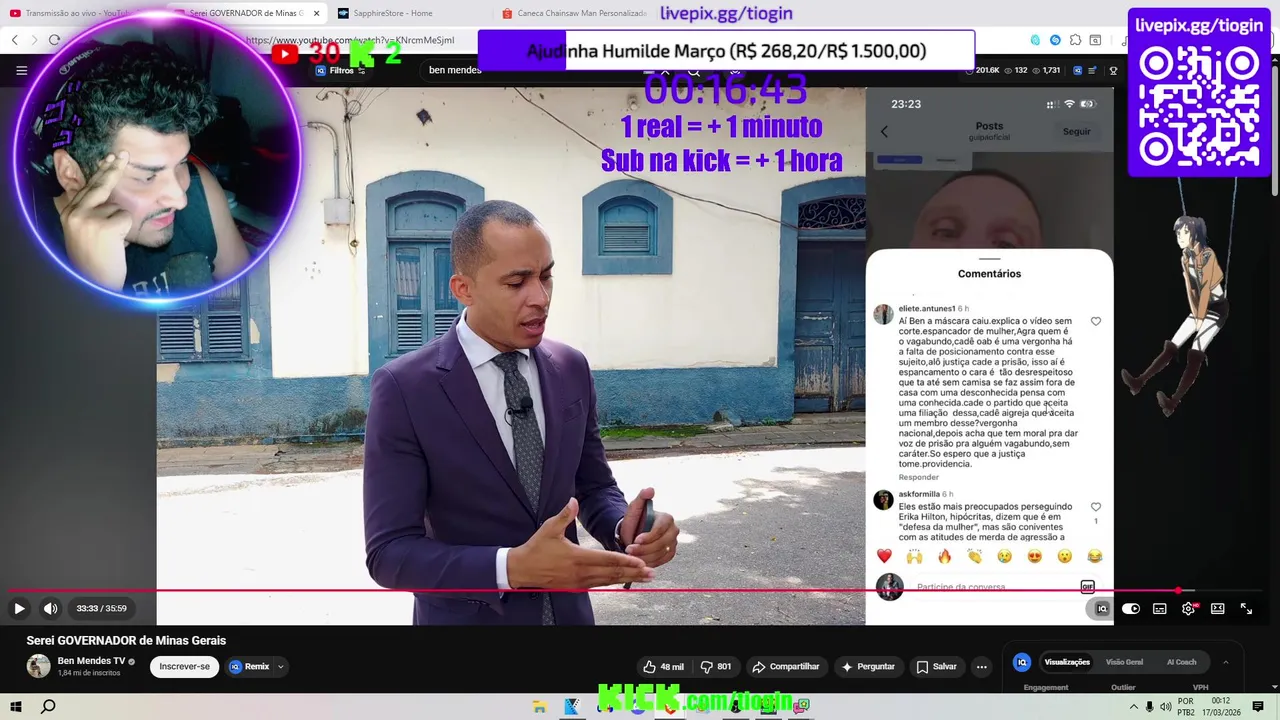Image resolution: width=1280 pixels, height=720 pixels.
Task: Open browser extensions puzzle icon
Action: pos(1075,40)
